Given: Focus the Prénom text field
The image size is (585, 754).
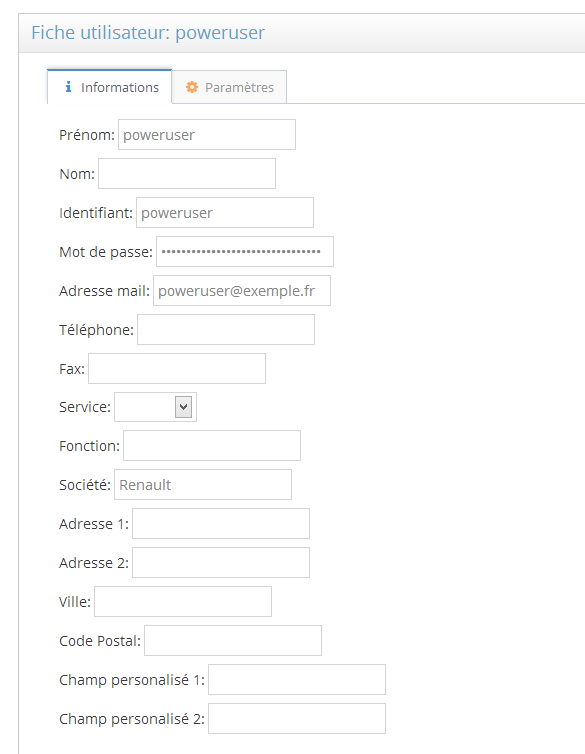Looking at the screenshot, I should pyautogui.click(x=207, y=135).
